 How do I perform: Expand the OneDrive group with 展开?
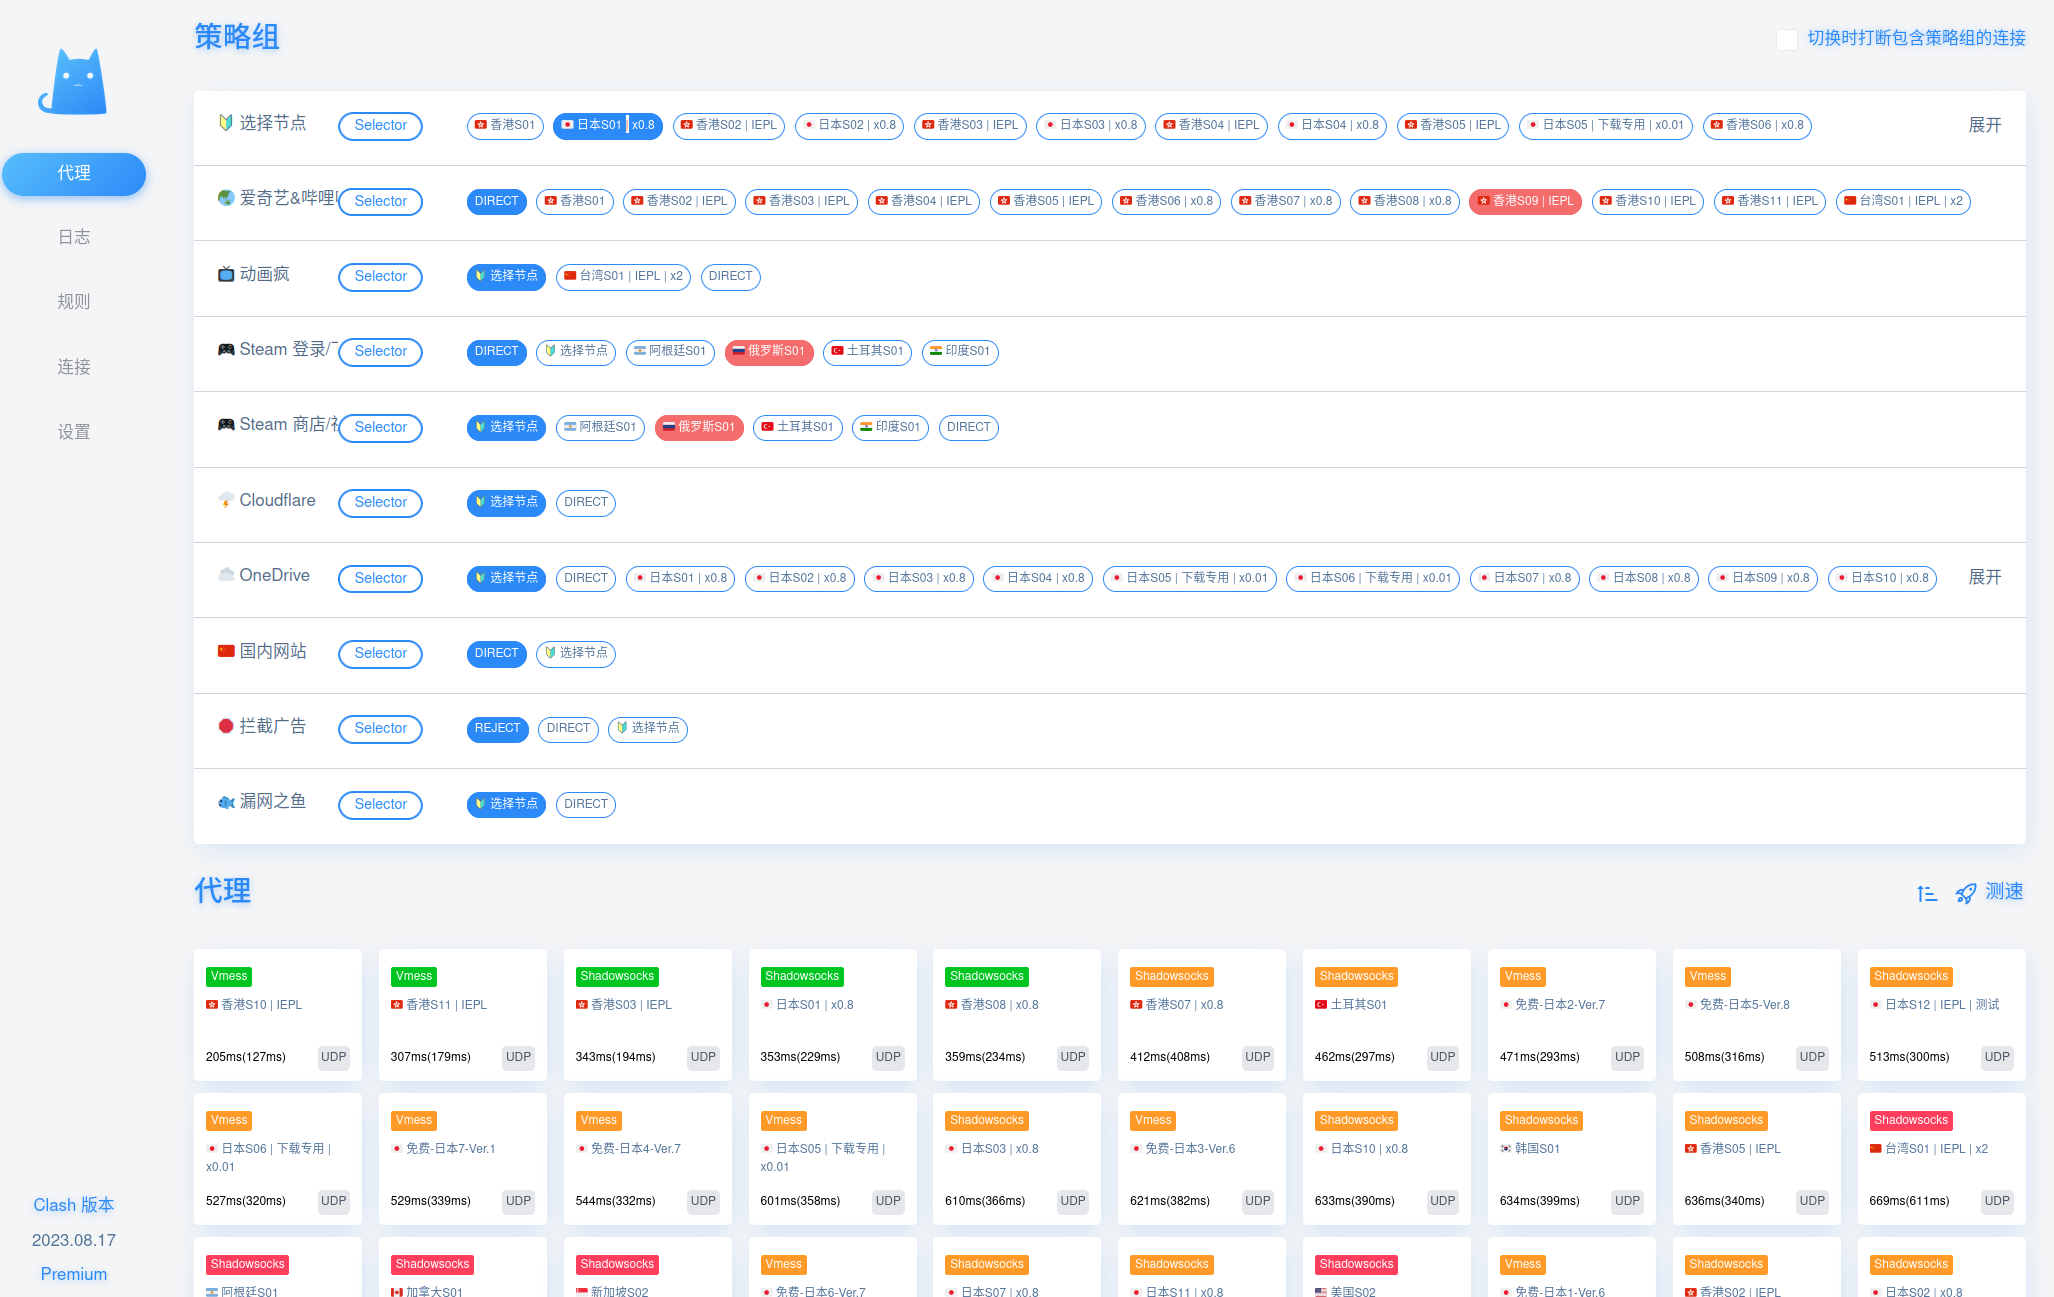point(1984,577)
